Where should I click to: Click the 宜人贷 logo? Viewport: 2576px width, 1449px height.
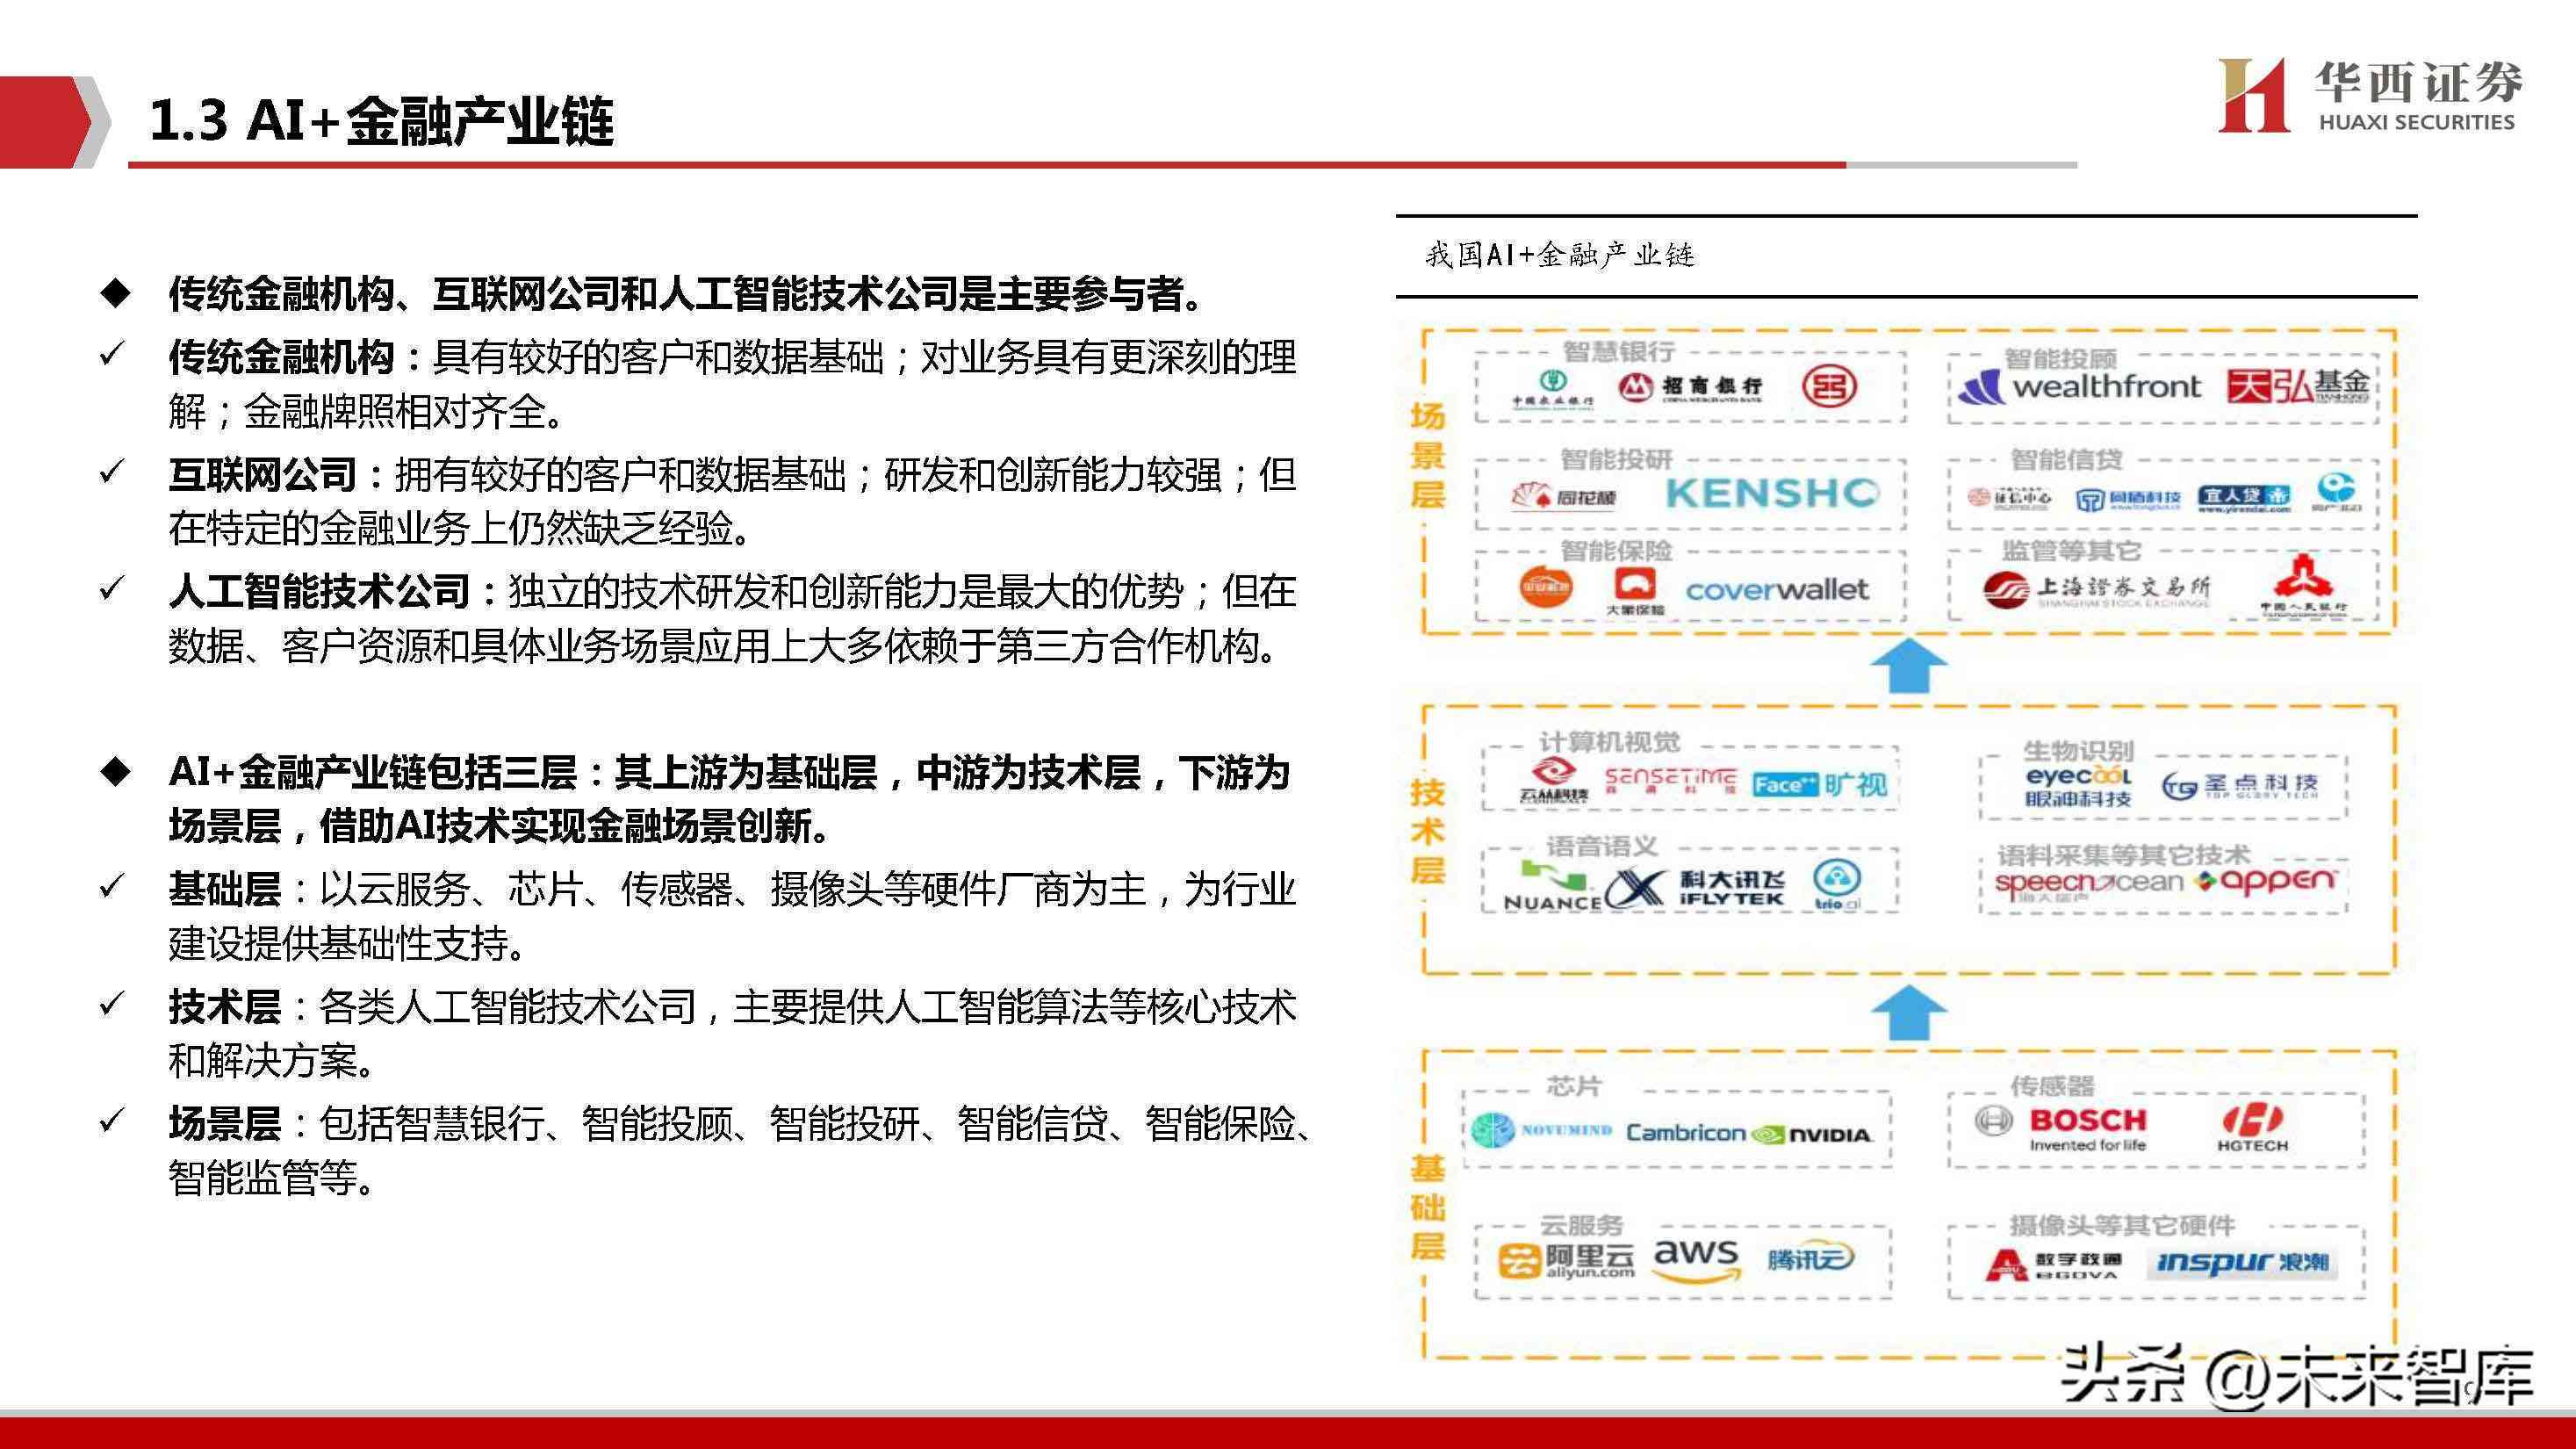click(x=2244, y=498)
